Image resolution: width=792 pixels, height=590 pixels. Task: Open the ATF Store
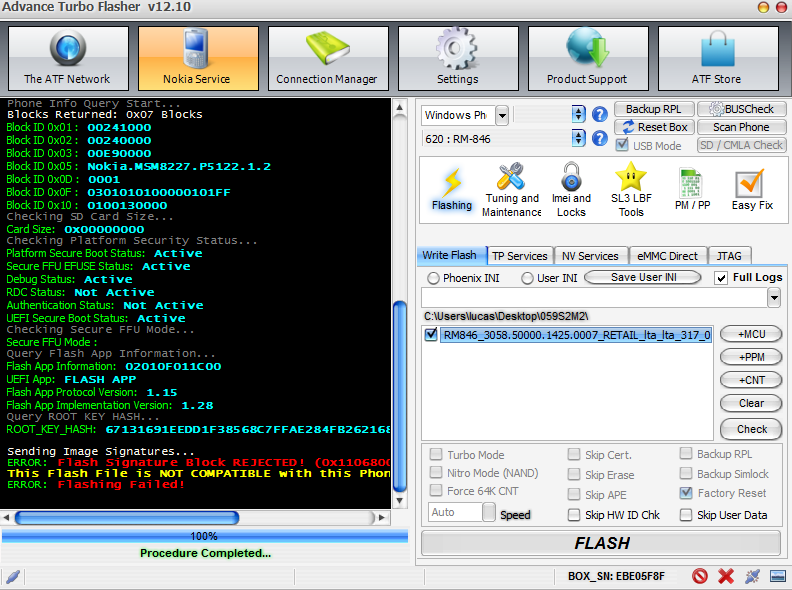(x=717, y=58)
